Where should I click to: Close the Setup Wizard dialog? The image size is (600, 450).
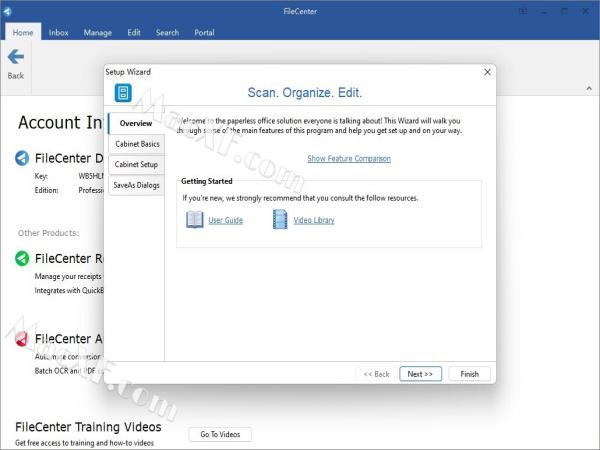(487, 72)
